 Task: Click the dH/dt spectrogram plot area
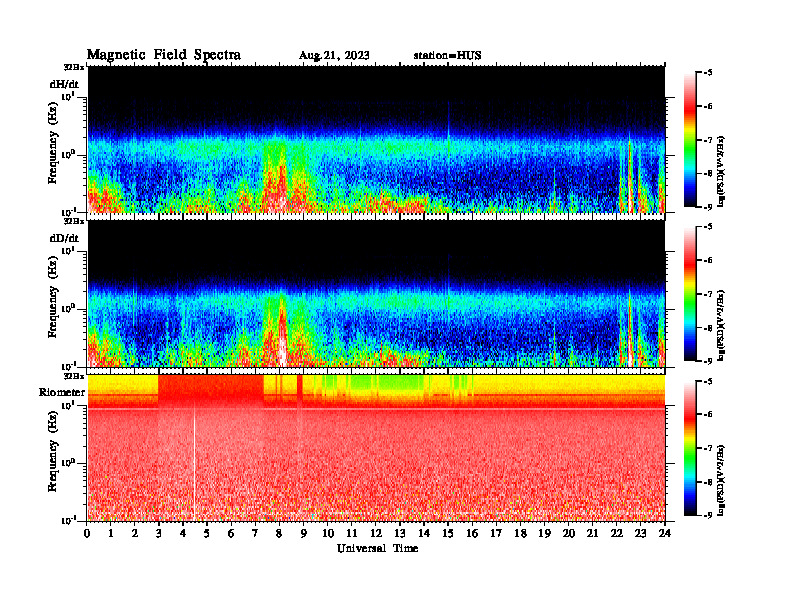376,139
